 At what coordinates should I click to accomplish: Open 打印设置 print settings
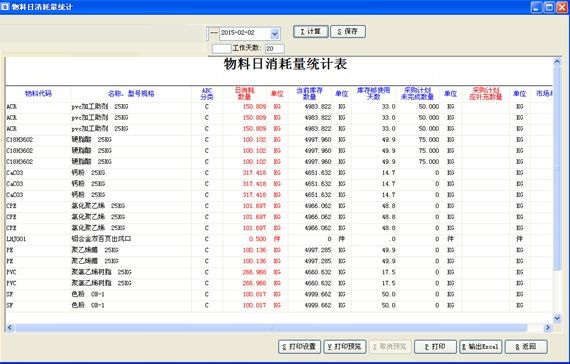pos(300,347)
